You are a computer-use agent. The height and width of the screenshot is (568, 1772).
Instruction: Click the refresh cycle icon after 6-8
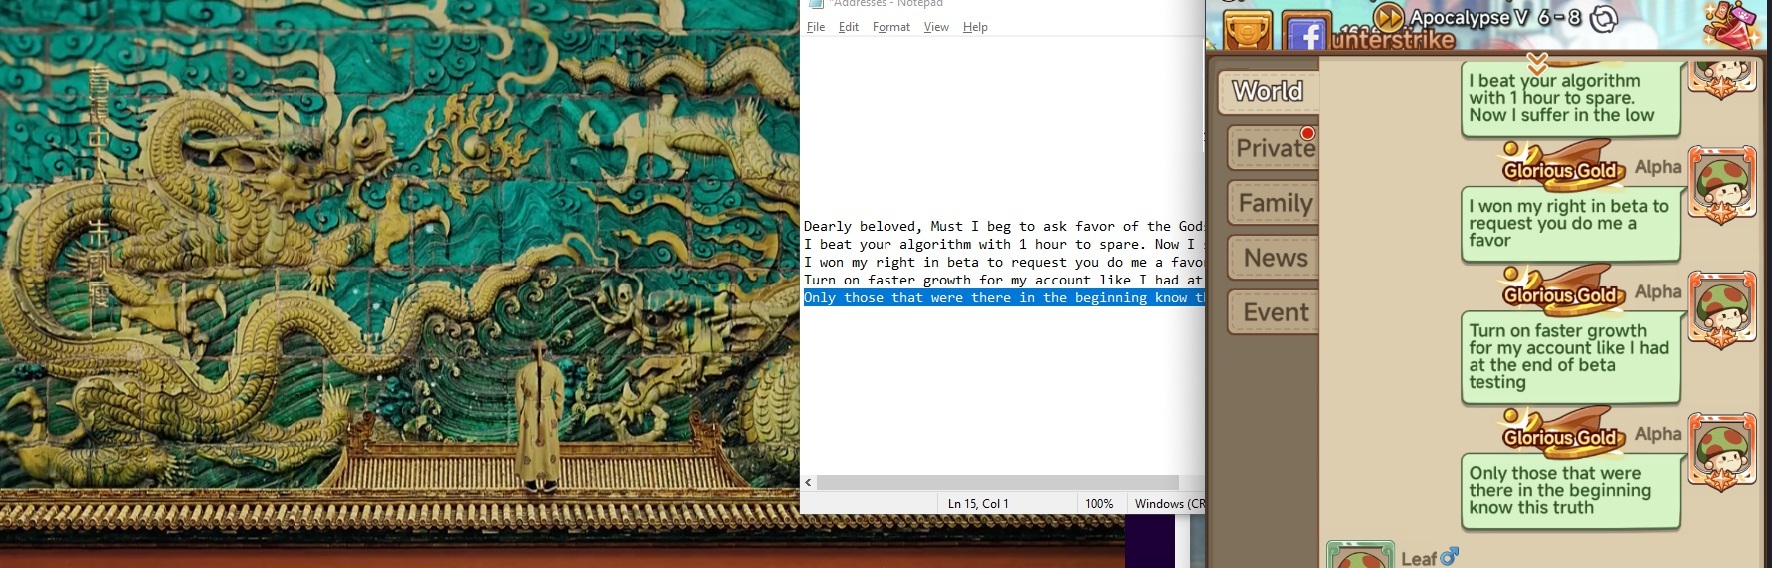(x=1603, y=18)
